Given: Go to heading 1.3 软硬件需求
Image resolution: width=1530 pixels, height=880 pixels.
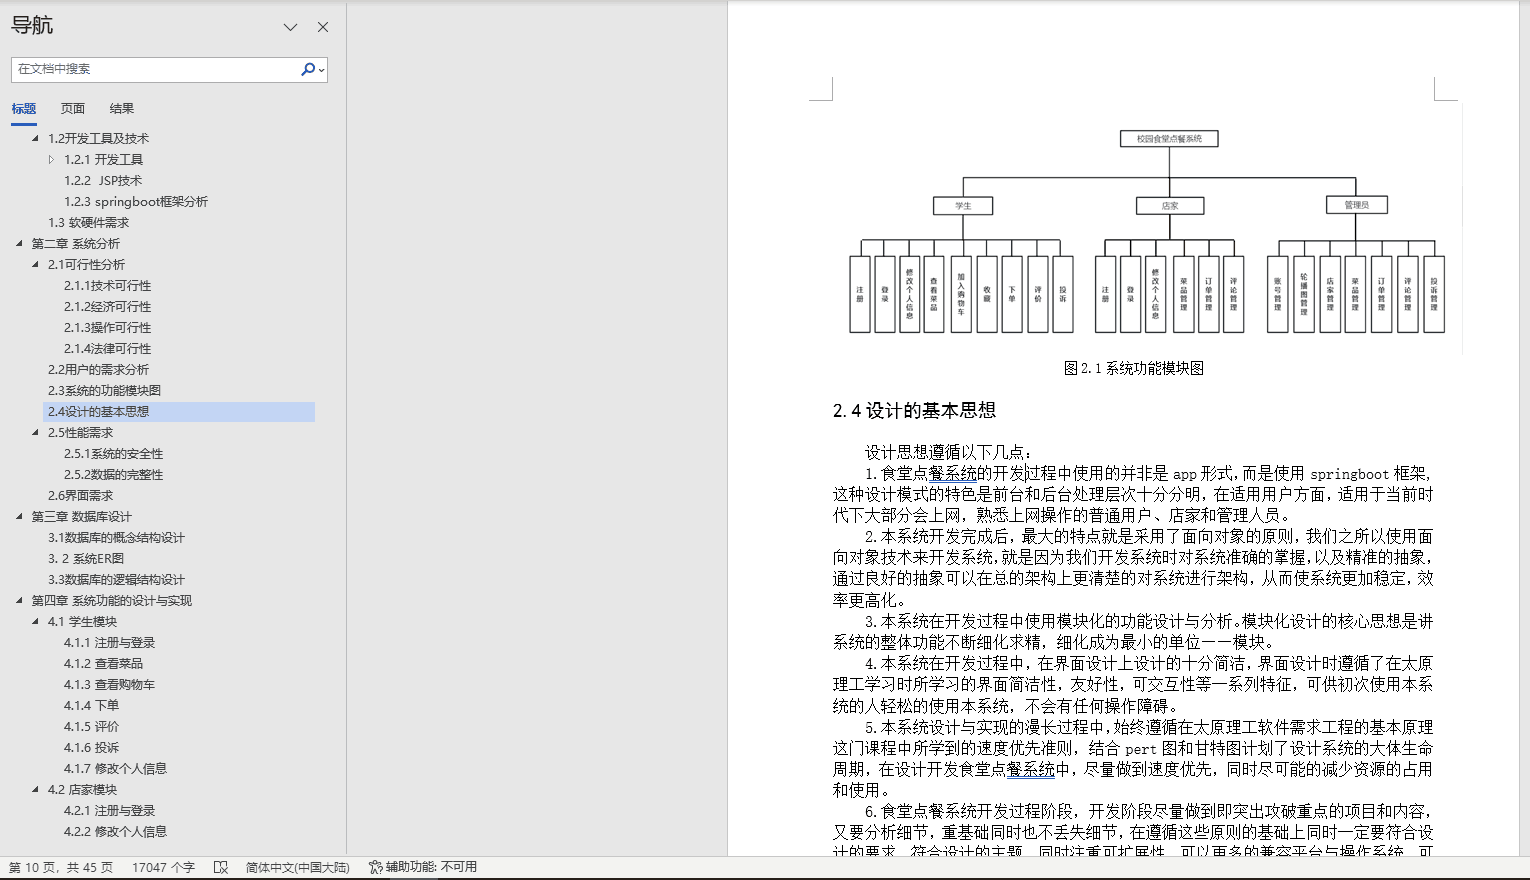Looking at the screenshot, I should pos(88,222).
